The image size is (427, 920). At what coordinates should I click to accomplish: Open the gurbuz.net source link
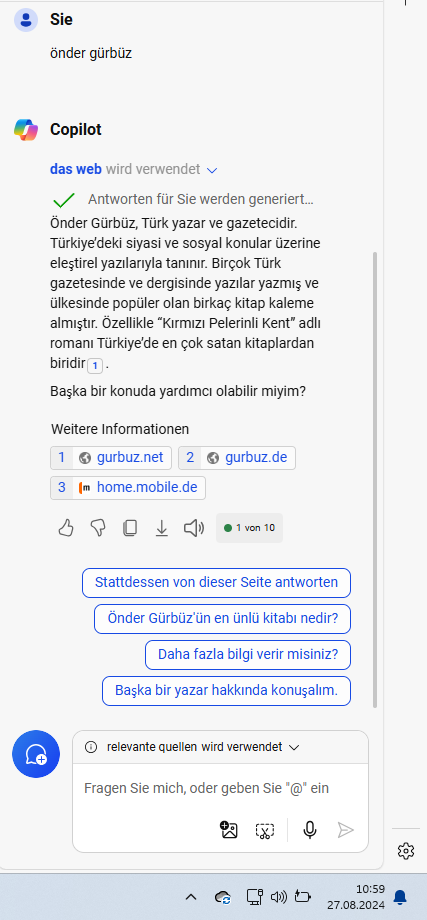[x=111, y=458]
